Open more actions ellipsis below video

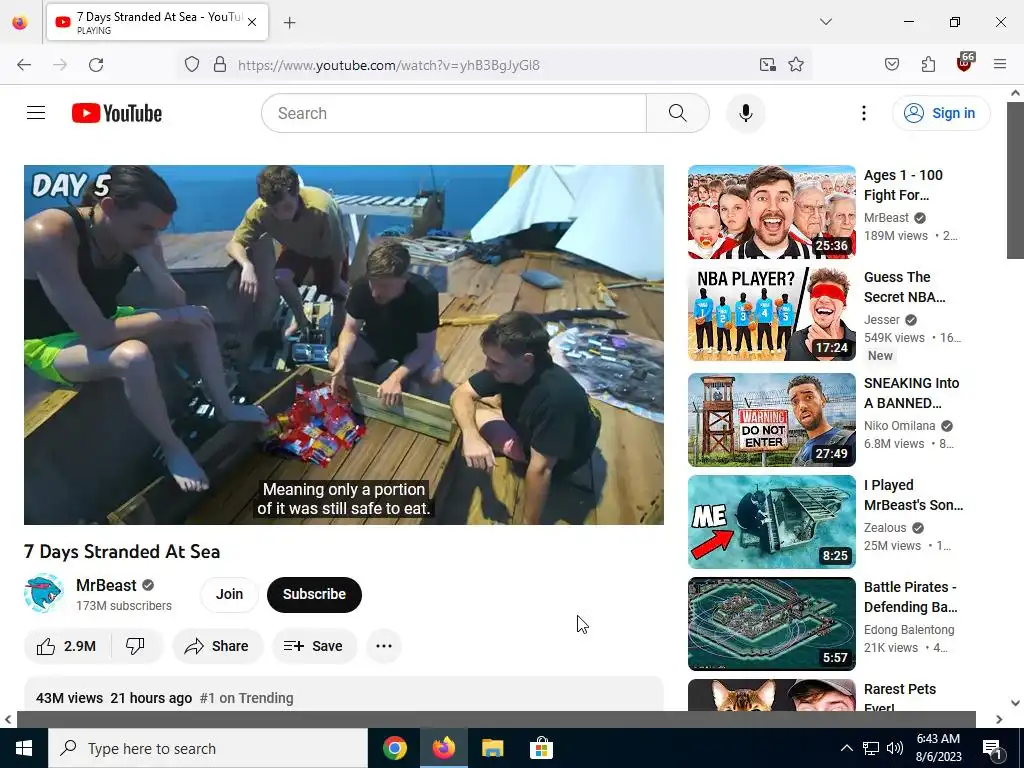tap(384, 646)
